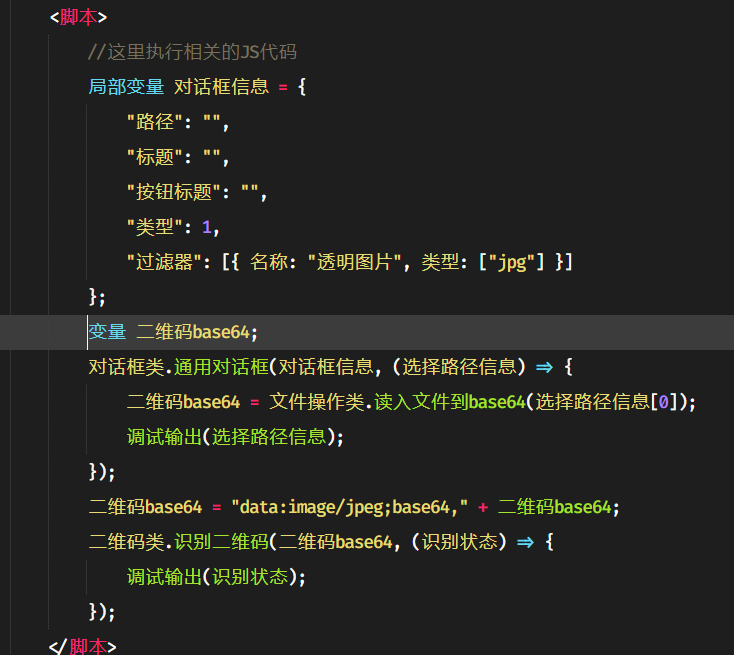The image size is (734, 655).
Task: Click the "jpg" string in the filter
Action: click(512, 262)
